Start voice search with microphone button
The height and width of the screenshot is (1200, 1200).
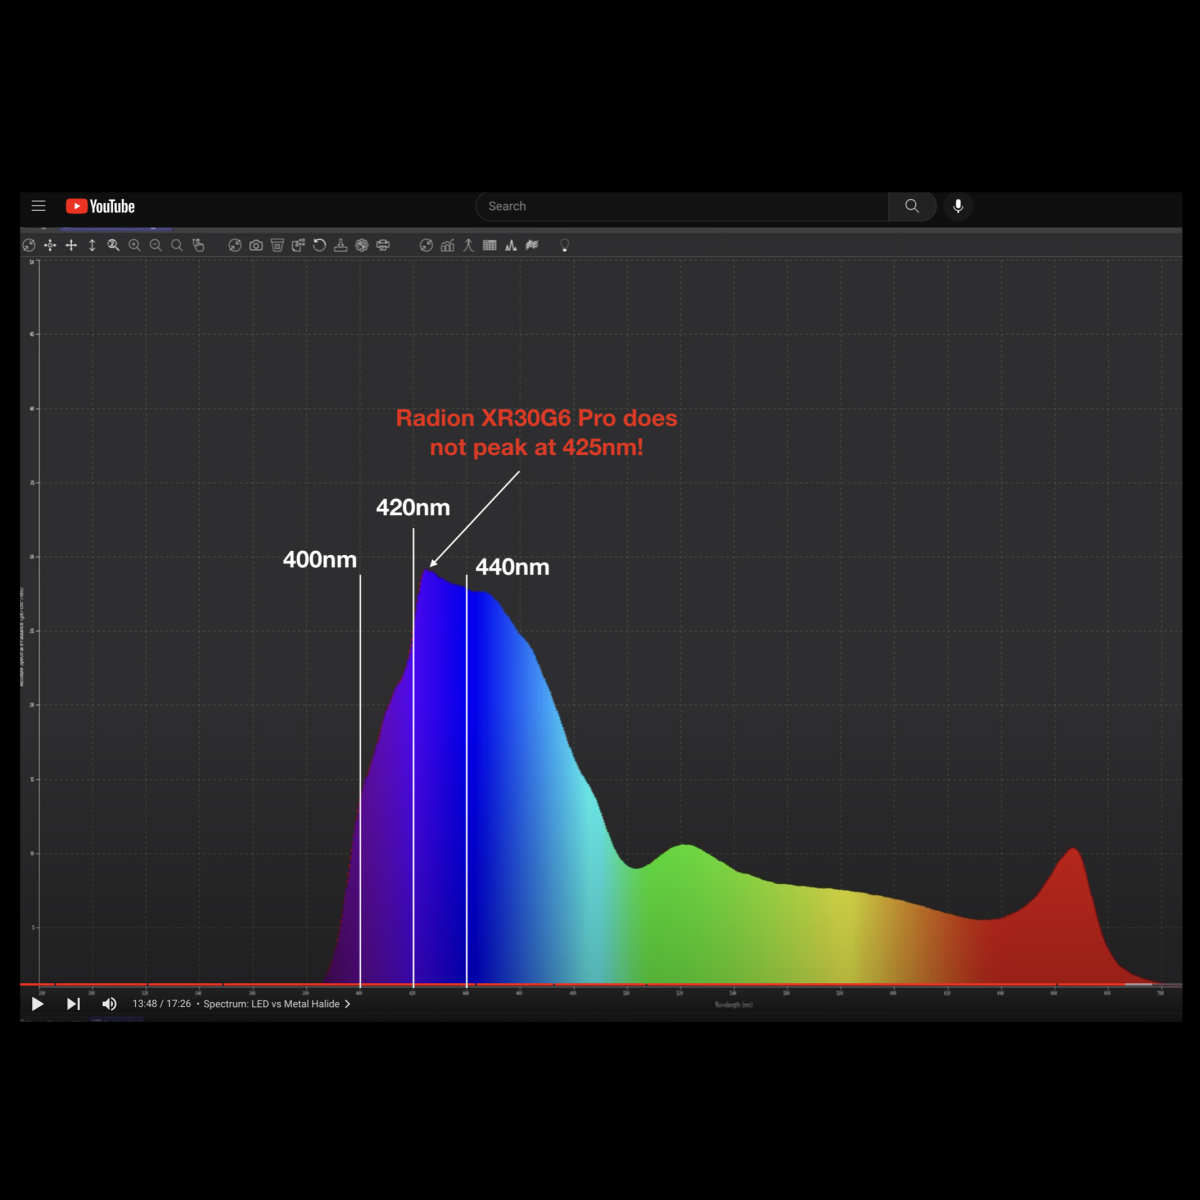tap(958, 206)
